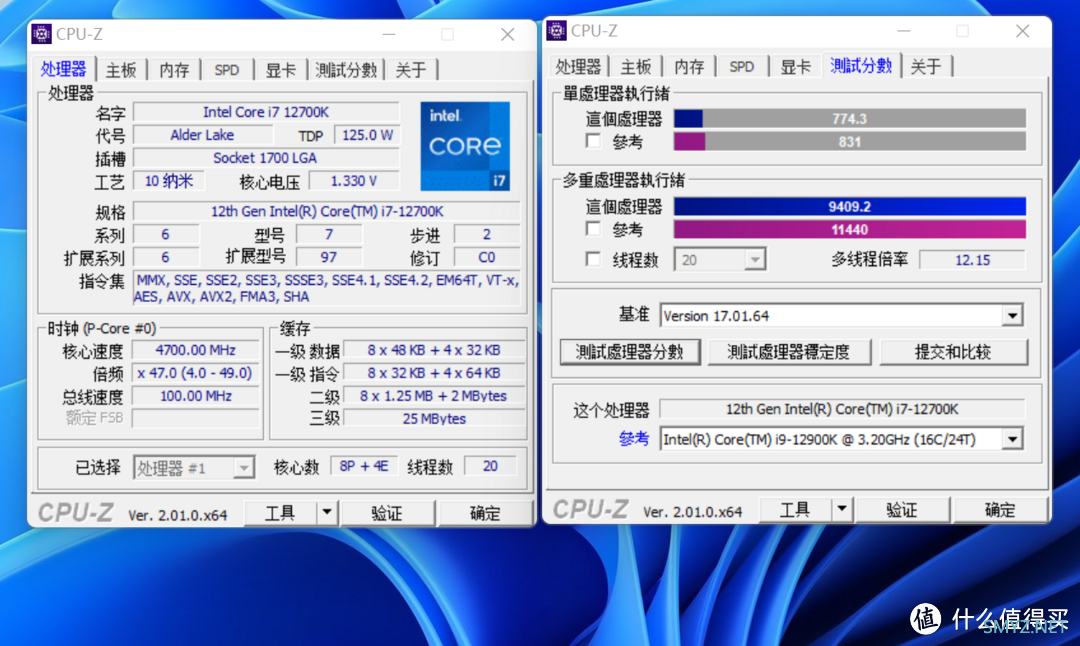Click the 核心数 value 8P + 4E
The image size is (1080, 646).
(364, 466)
